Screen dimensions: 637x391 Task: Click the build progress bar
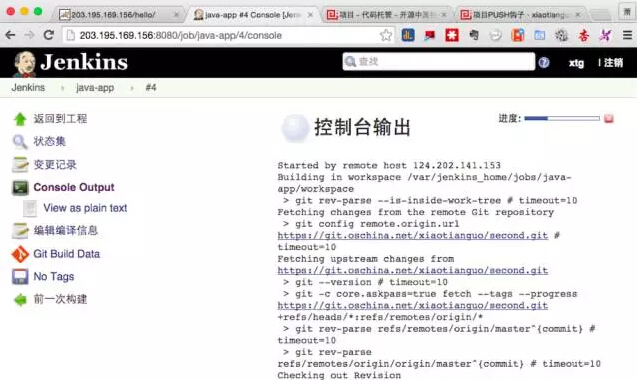[x=562, y=118]
